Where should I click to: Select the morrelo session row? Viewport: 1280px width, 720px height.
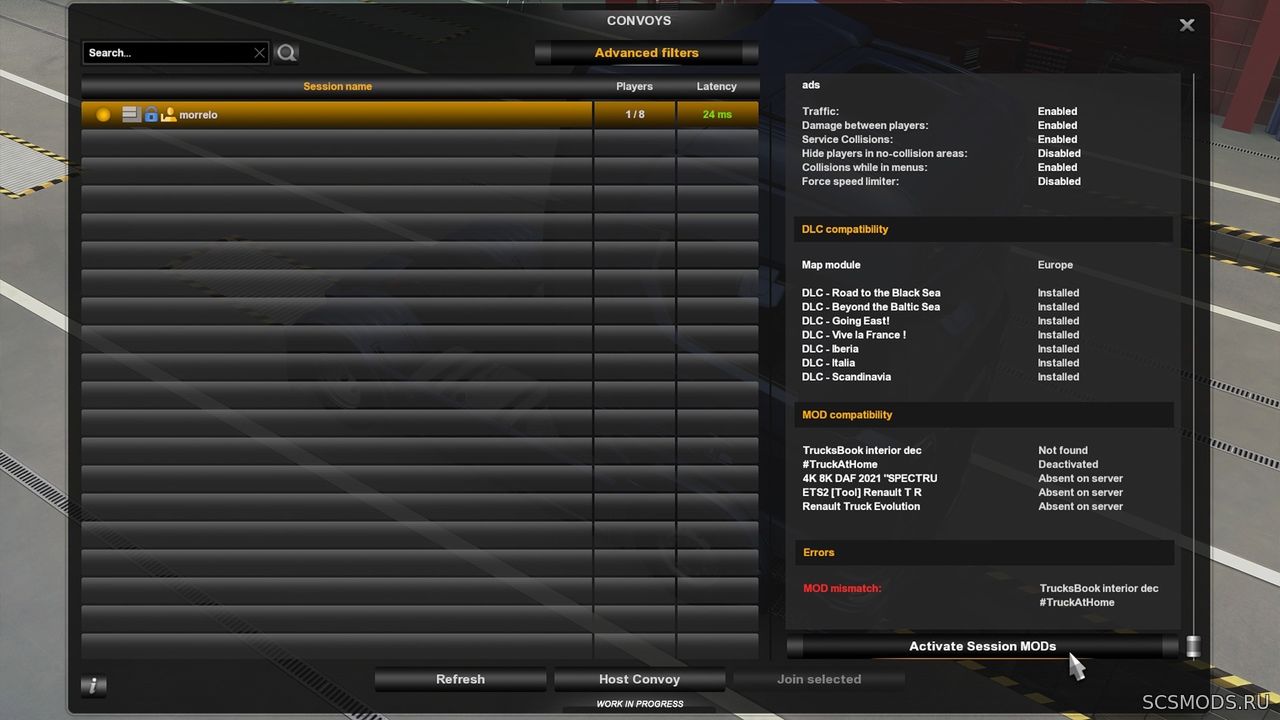tap(420, 115)
